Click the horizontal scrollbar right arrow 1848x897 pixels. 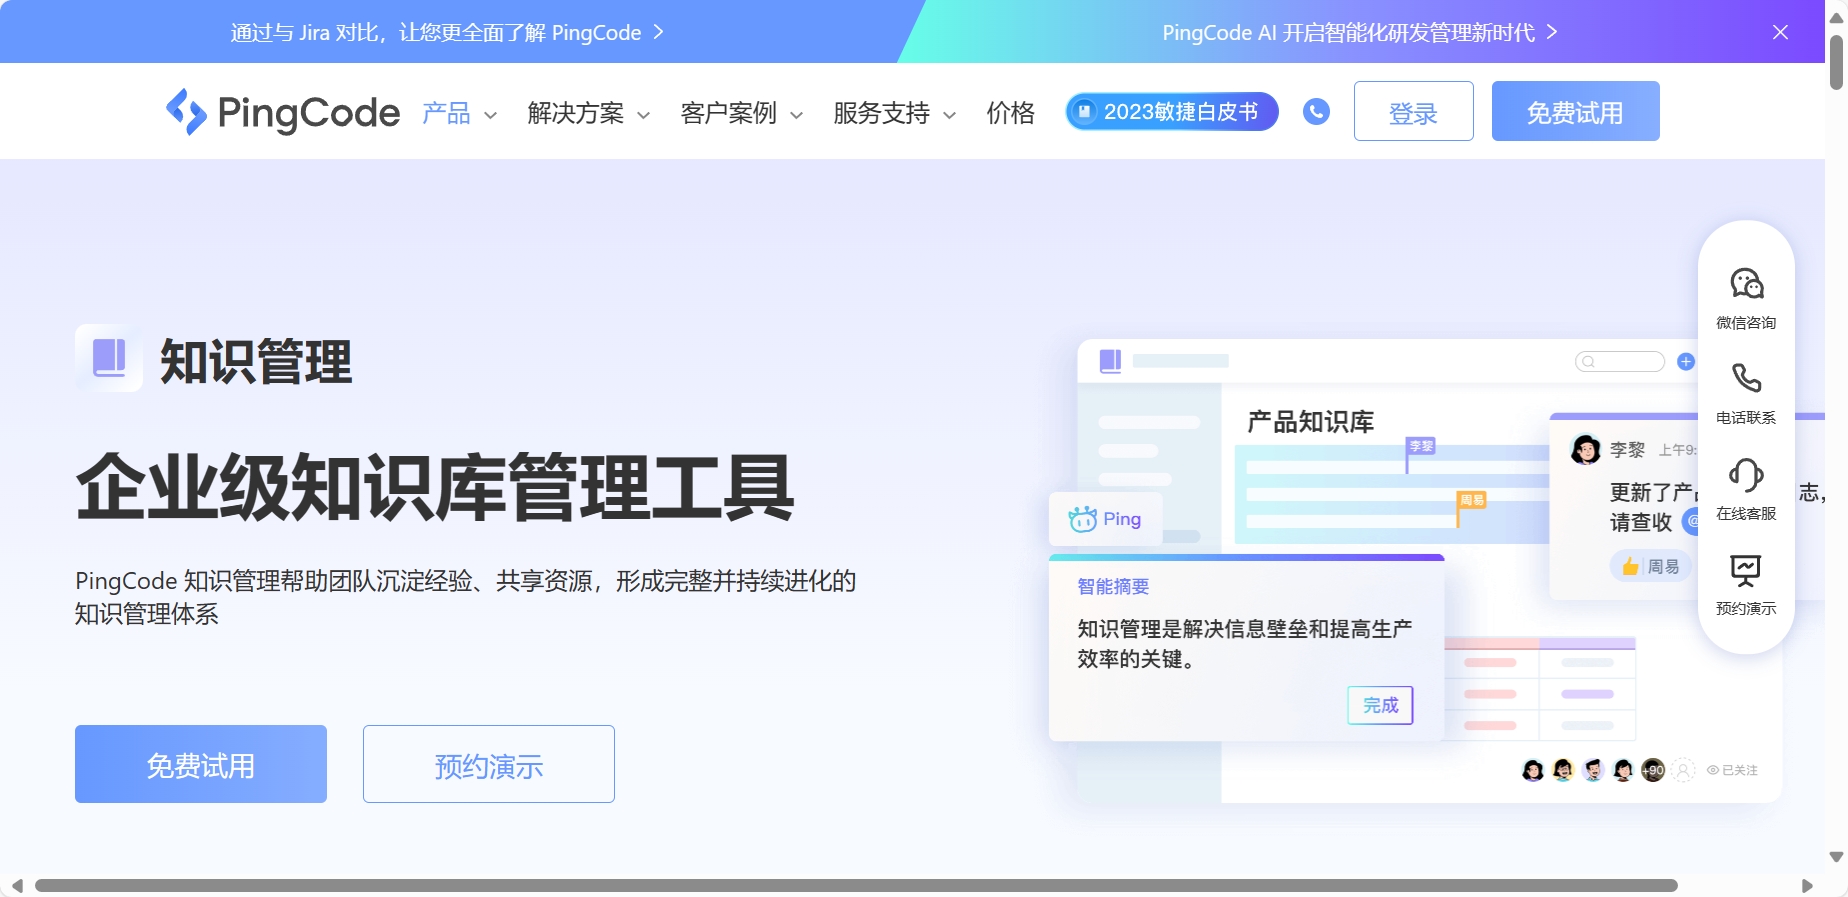point(1807,885)
